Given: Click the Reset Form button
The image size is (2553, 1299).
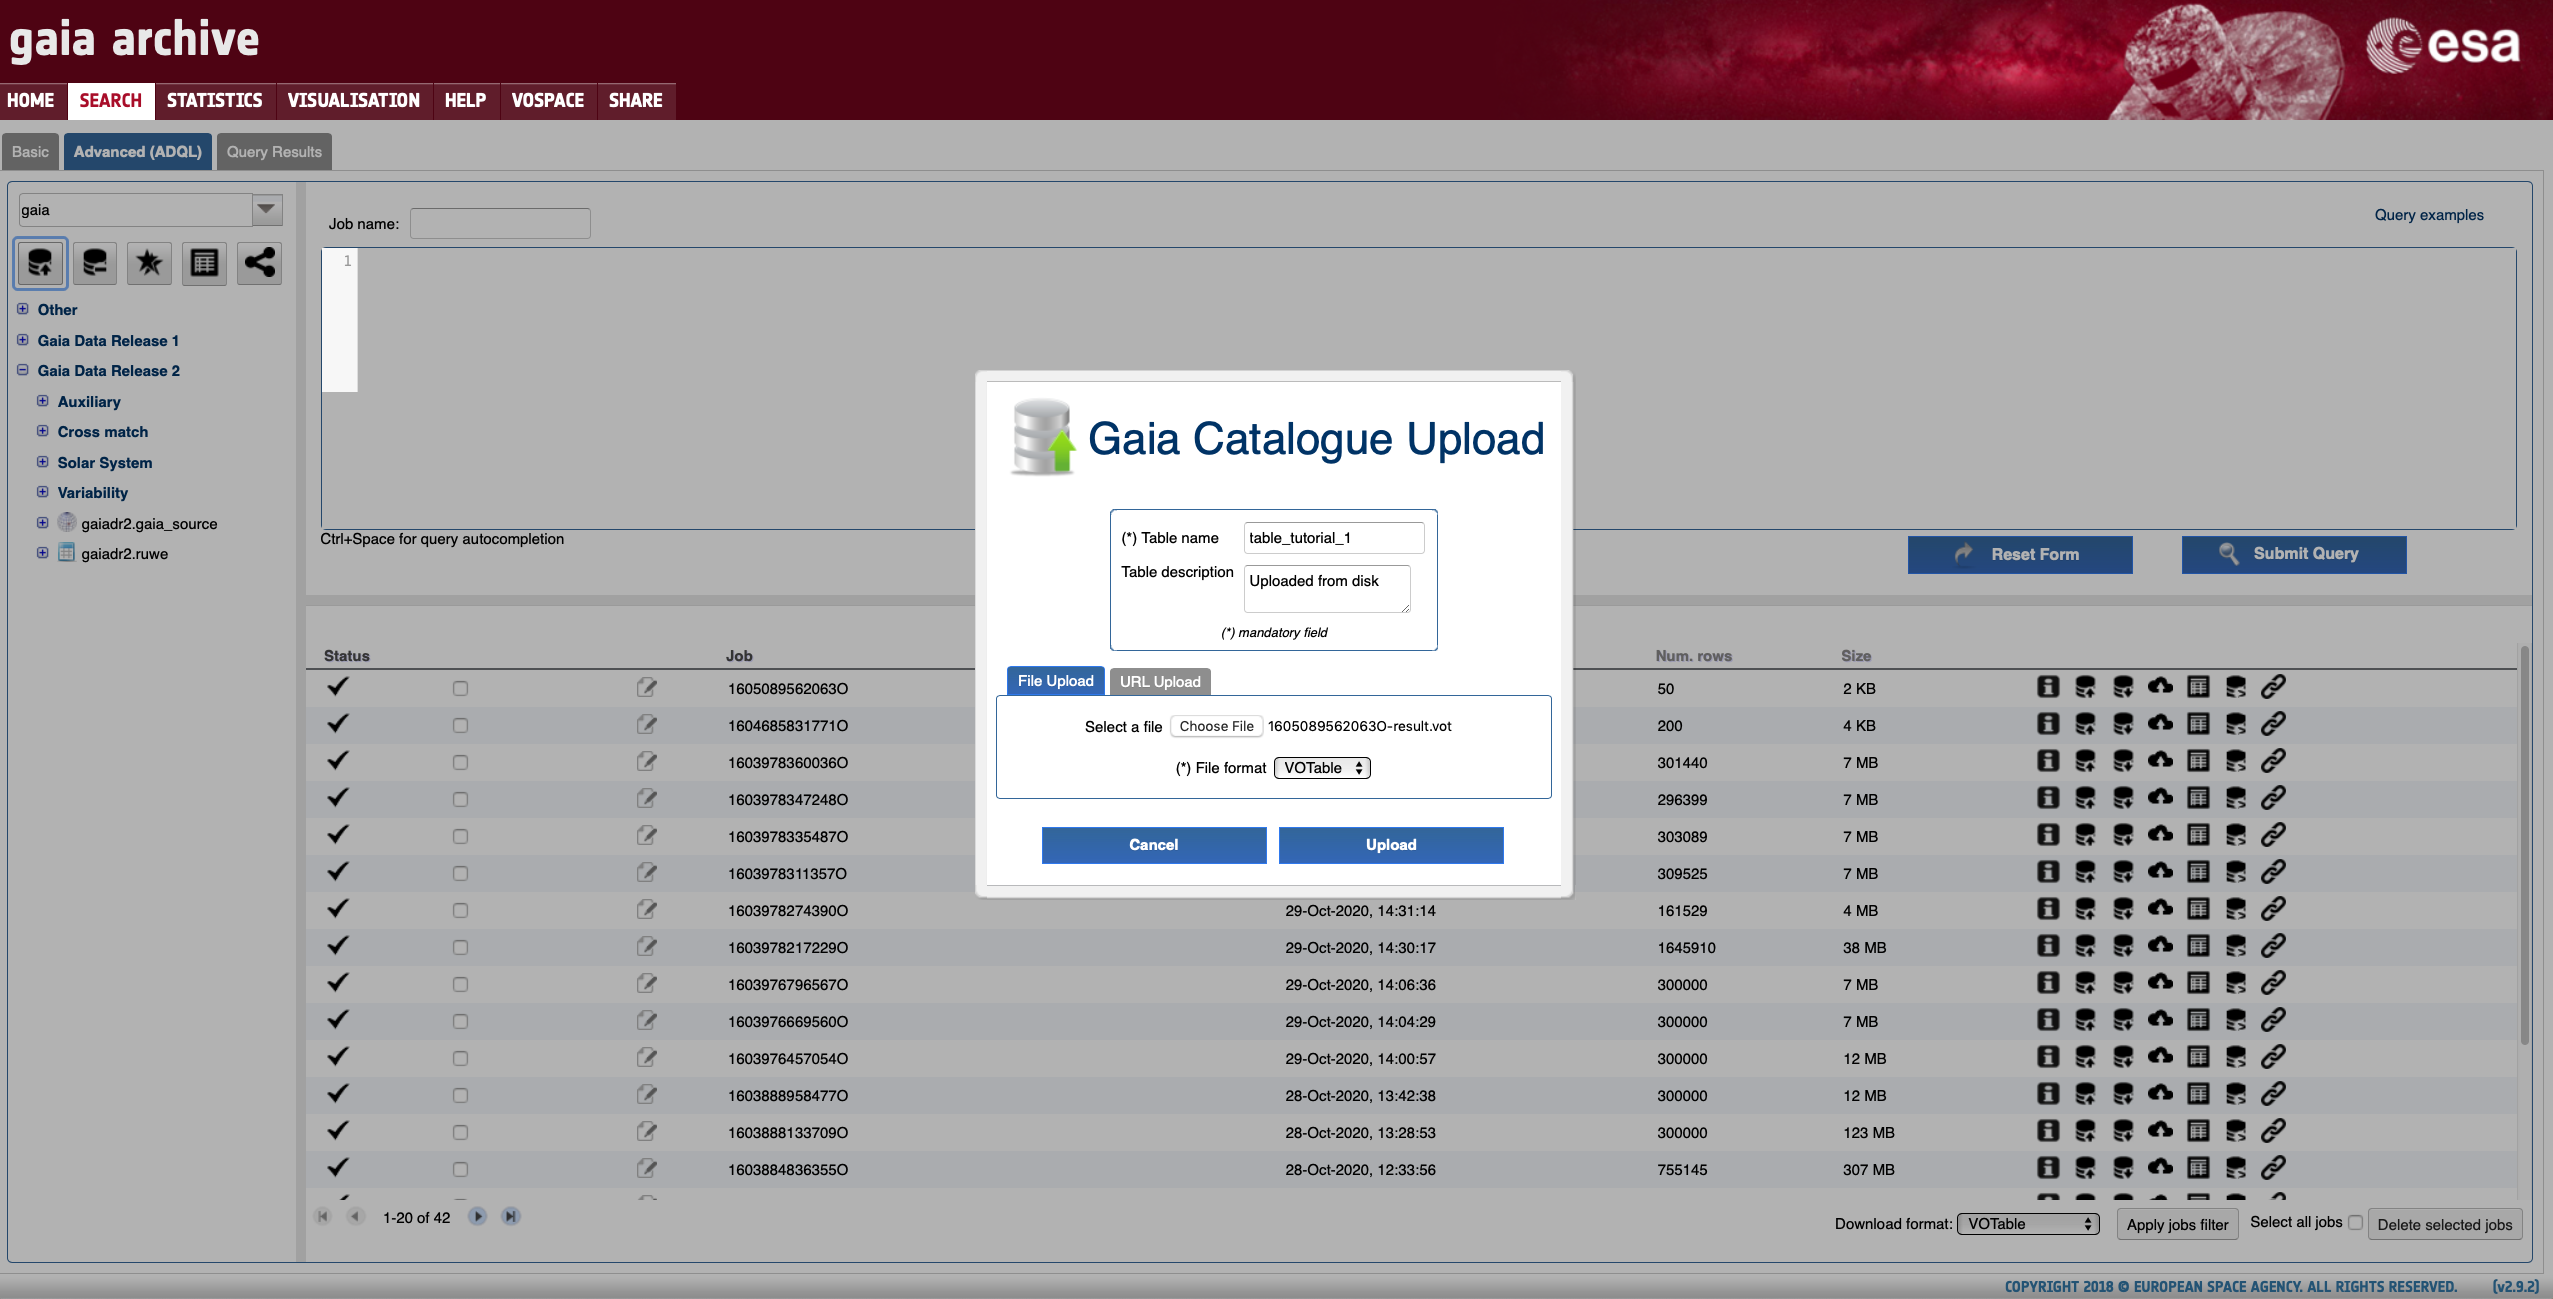Looking at the screenshot, I should (2020, 554).
